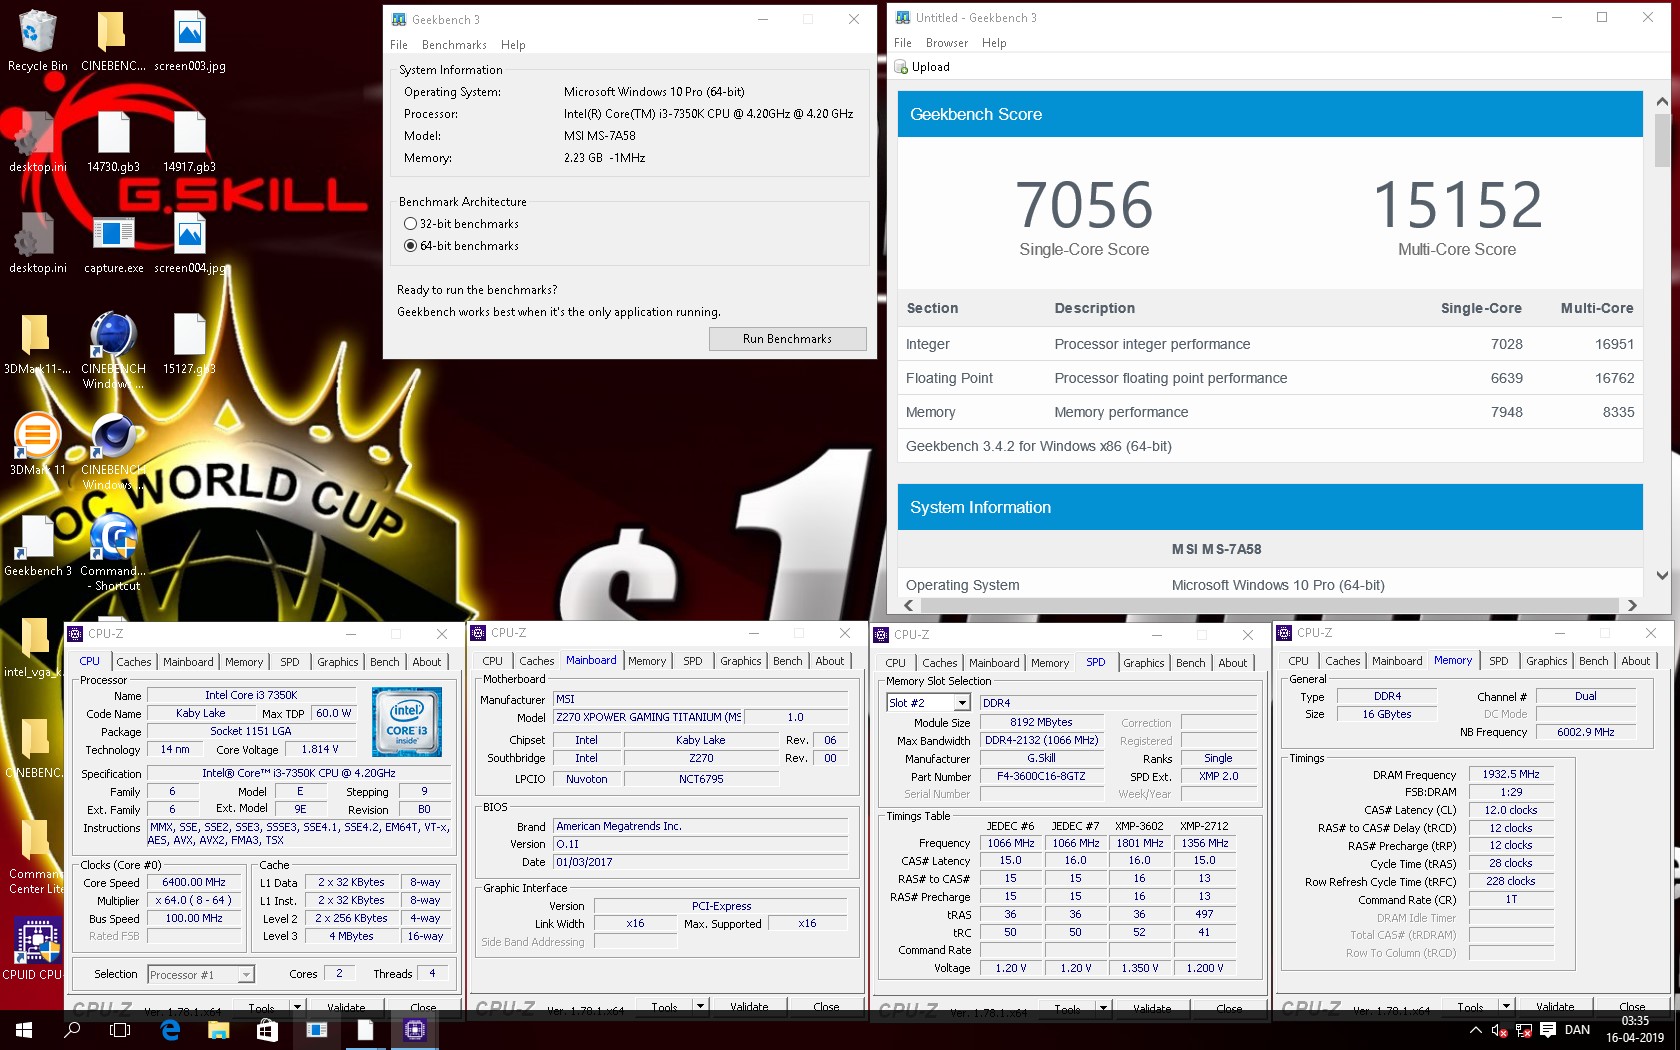Open taskbar Search magnifier
The image size is (1680, 1050).
click(72, 1029)
